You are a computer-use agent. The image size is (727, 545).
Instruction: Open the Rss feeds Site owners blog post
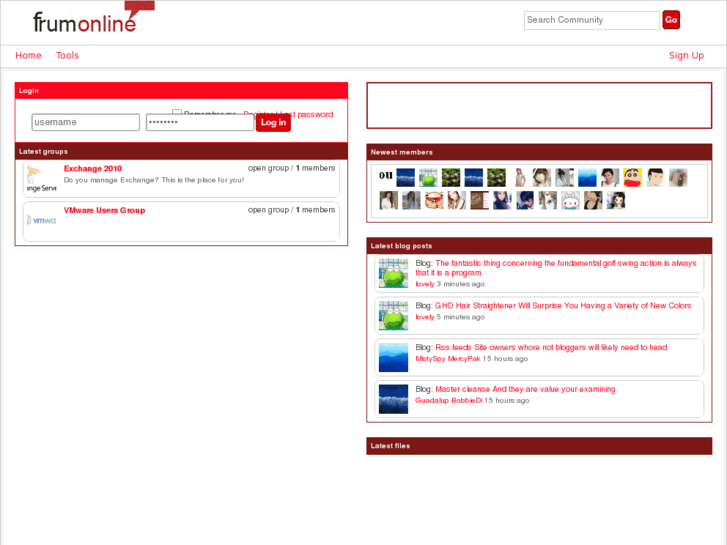click(551, 347)
